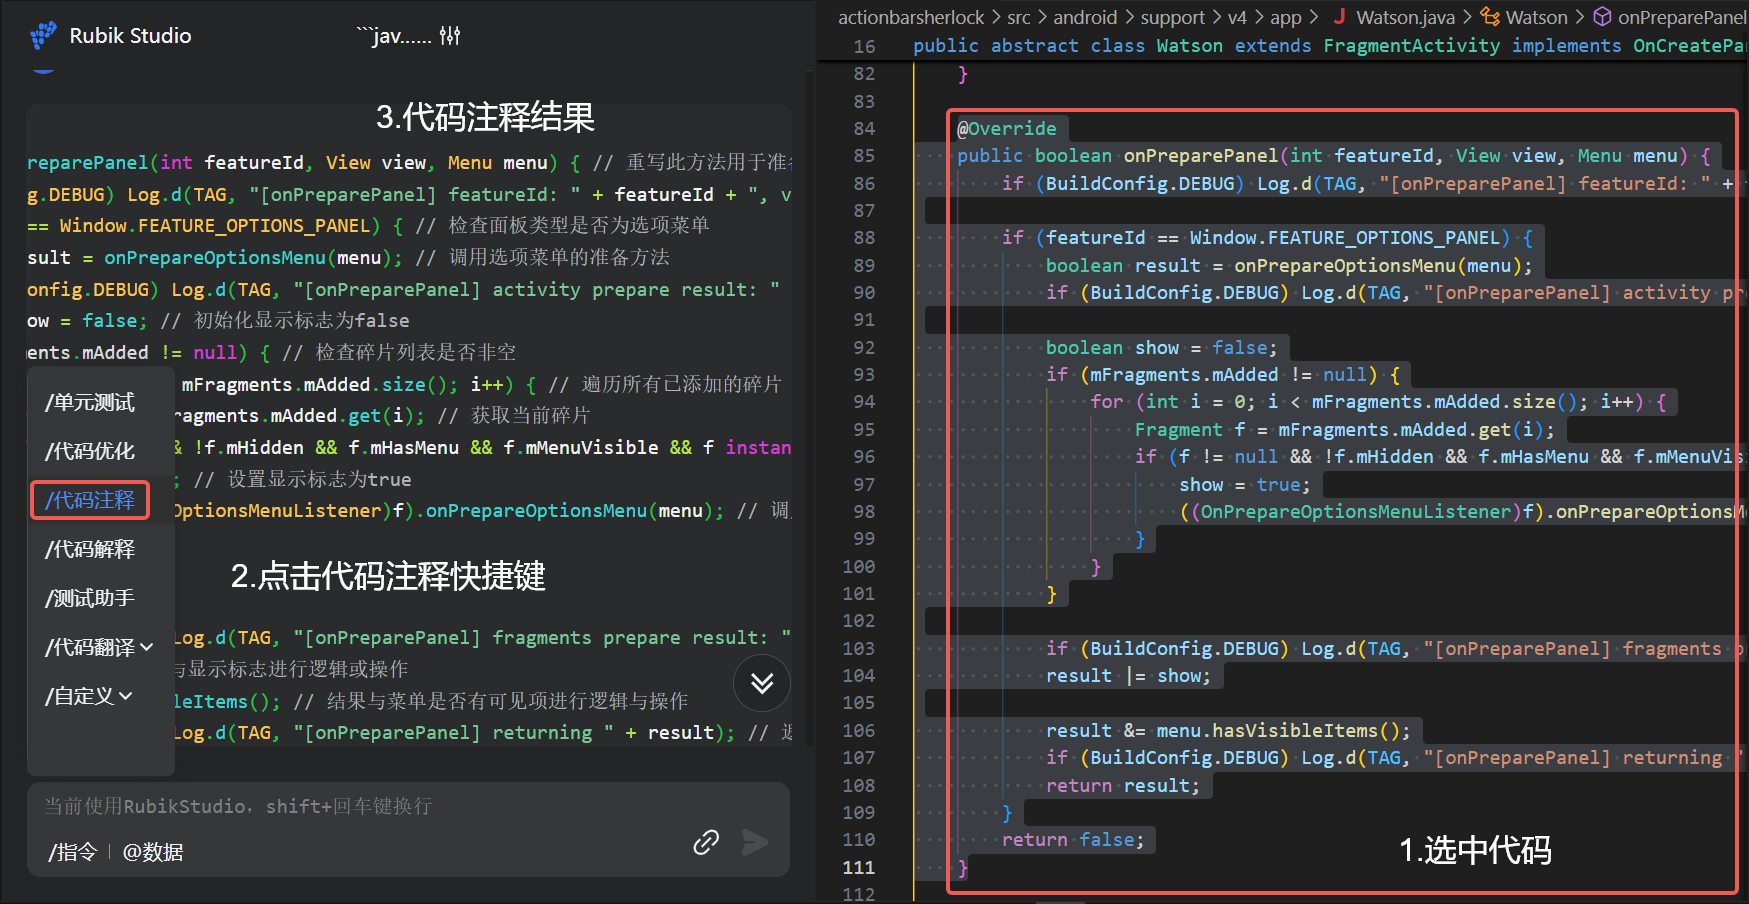This screenshot has height=904, width=1749.
Task: Click the @Override annotation in the editor
Action: point(1007,128)
